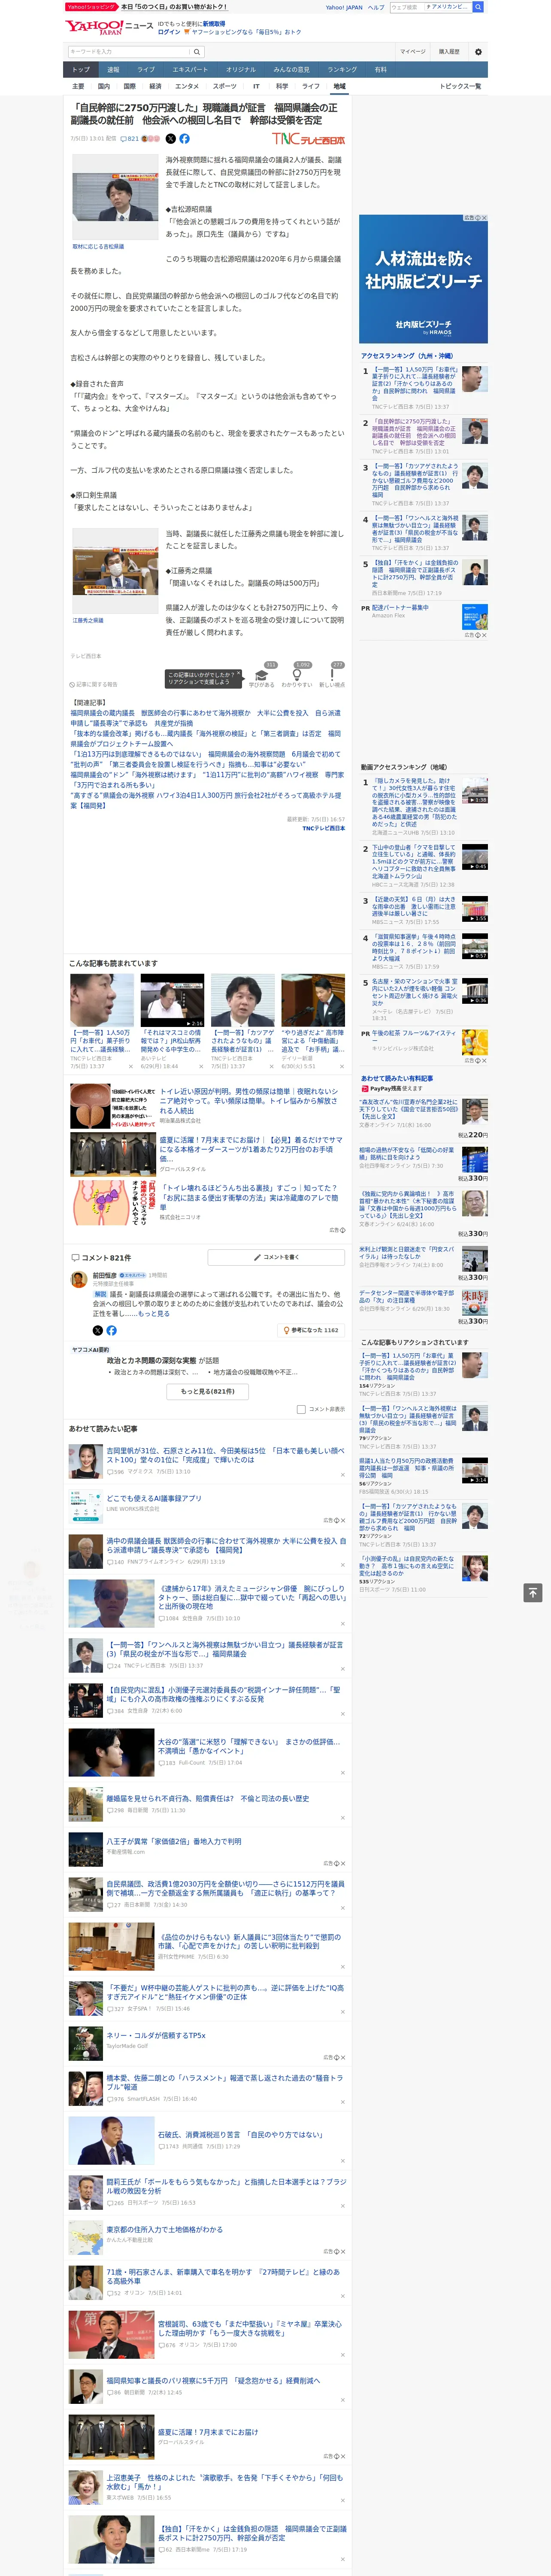Share the article on X below headline
Image resolution: width=551 pixels, height=2576 pixels.
tap(170, 139)
